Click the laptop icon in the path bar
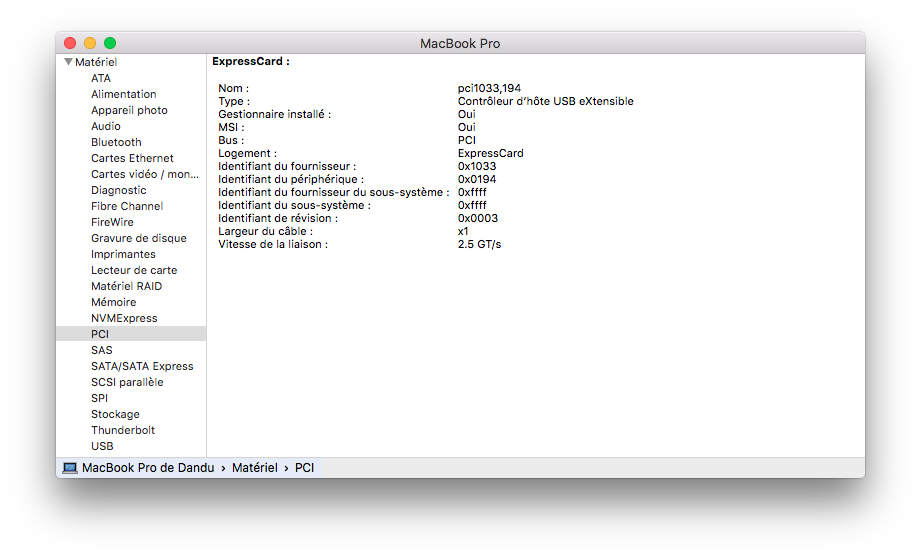 click(70, 468)
